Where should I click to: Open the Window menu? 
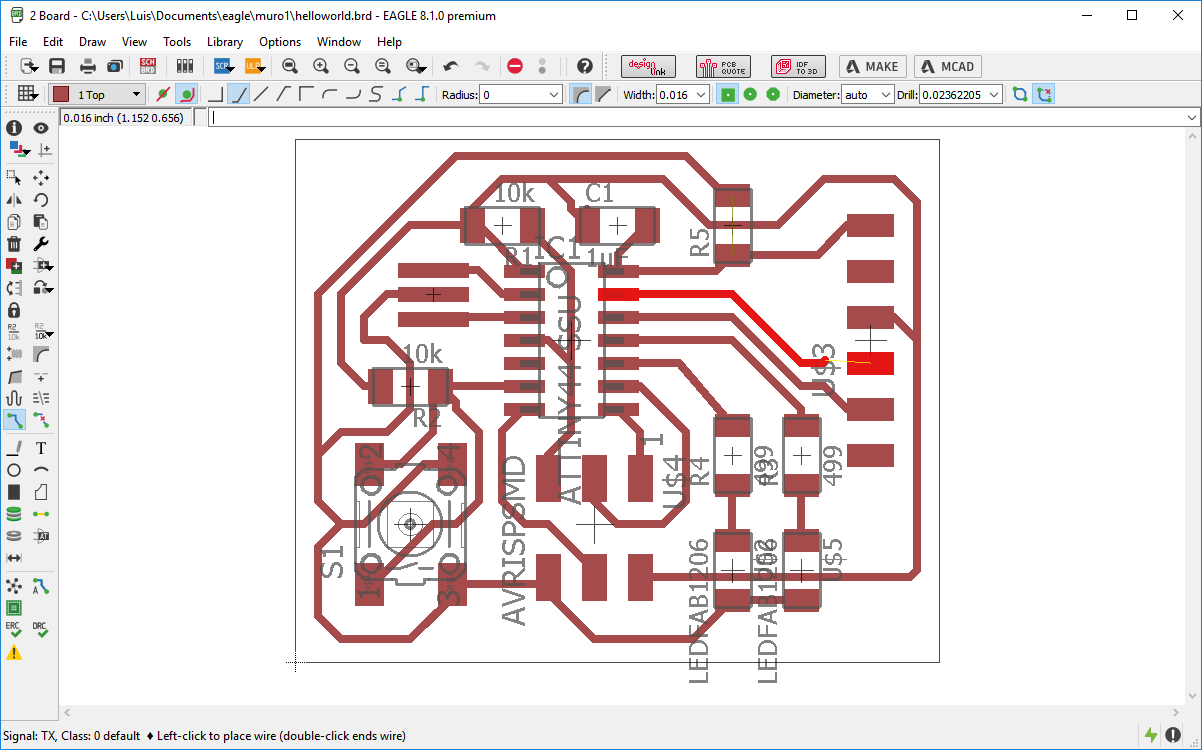coord(339,42)
